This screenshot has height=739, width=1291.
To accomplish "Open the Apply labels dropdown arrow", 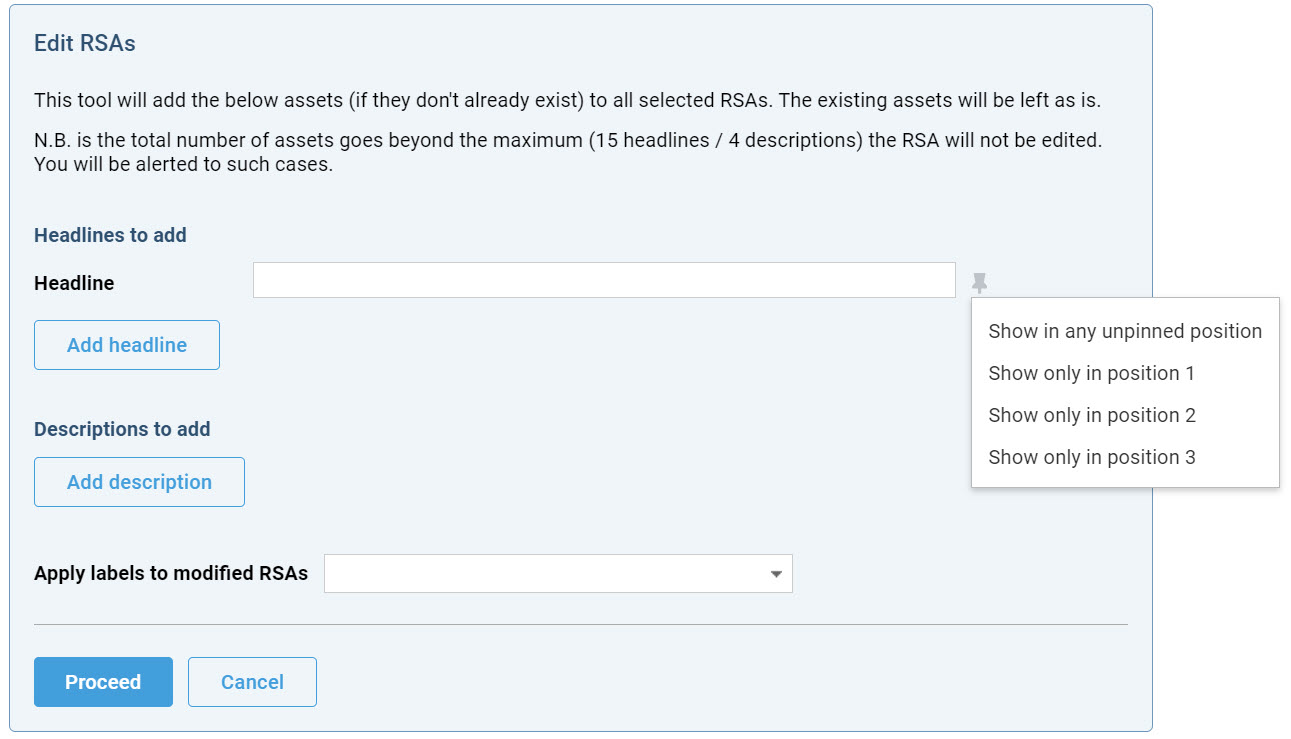I will [x=776, y=574].
